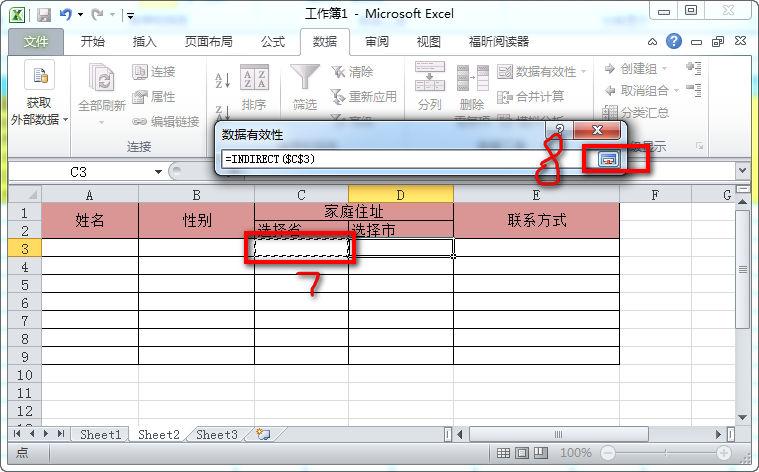Expand the Name Box dropdown arrow
The height and width of the screenshot is (472, 759).
coord(158,172)
